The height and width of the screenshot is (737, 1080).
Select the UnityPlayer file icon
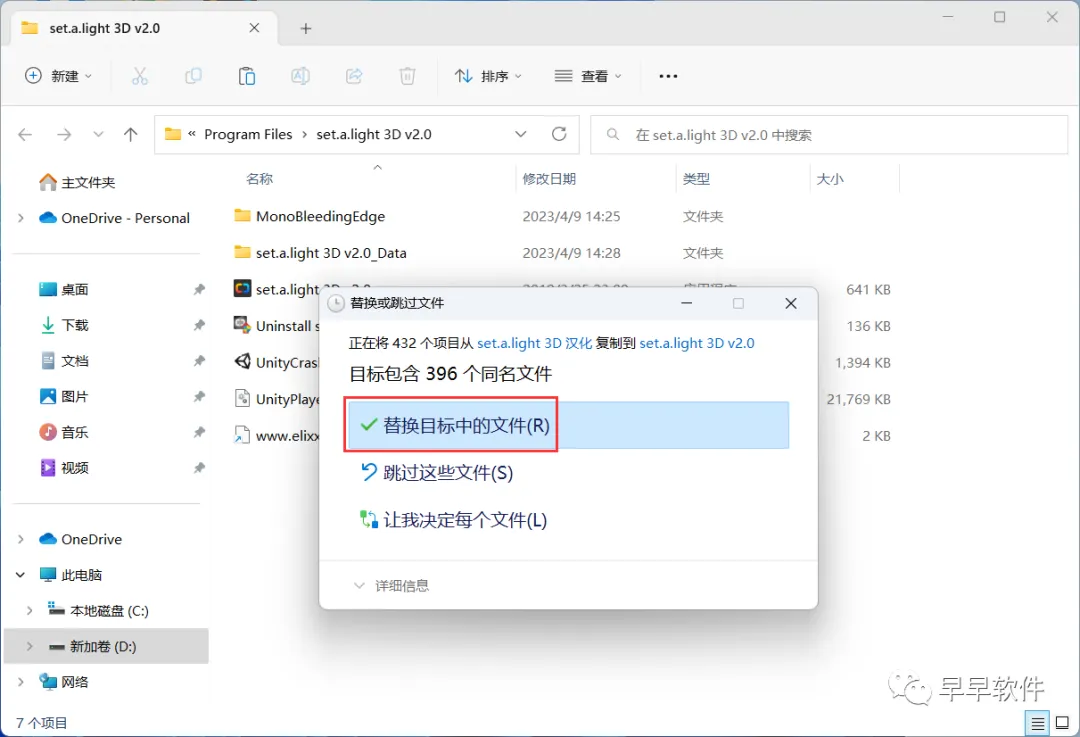242,398
